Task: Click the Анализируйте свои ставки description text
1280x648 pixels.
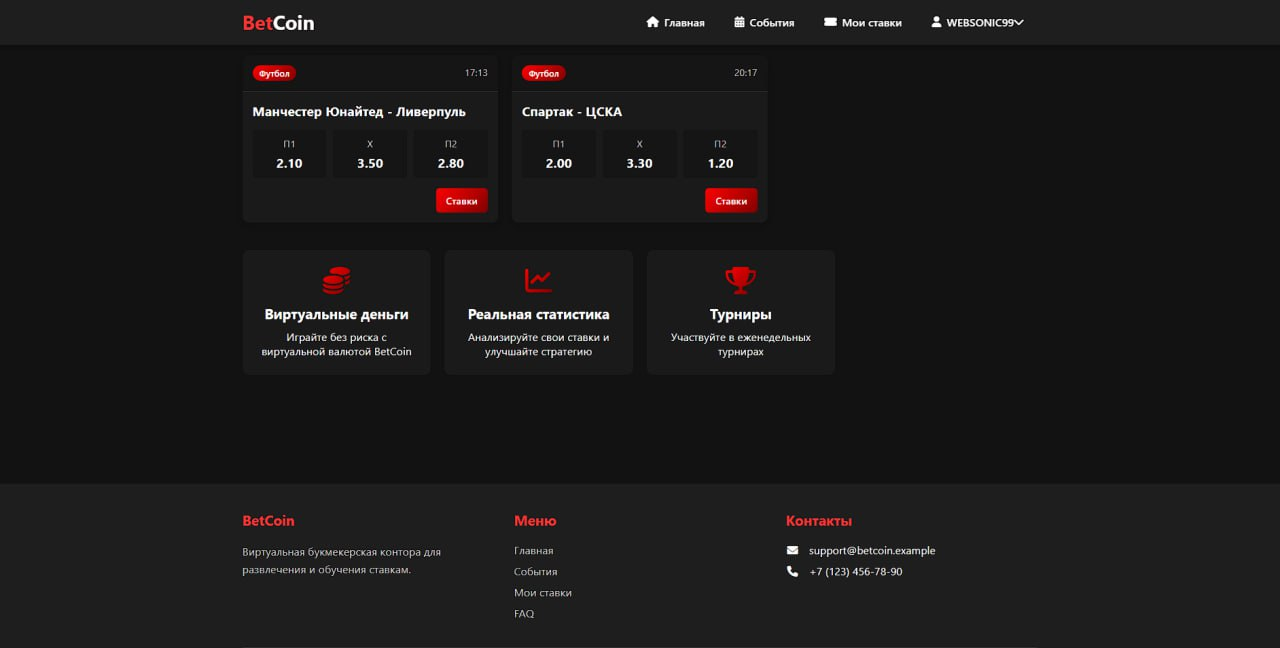Action: (x=538, y=345)
